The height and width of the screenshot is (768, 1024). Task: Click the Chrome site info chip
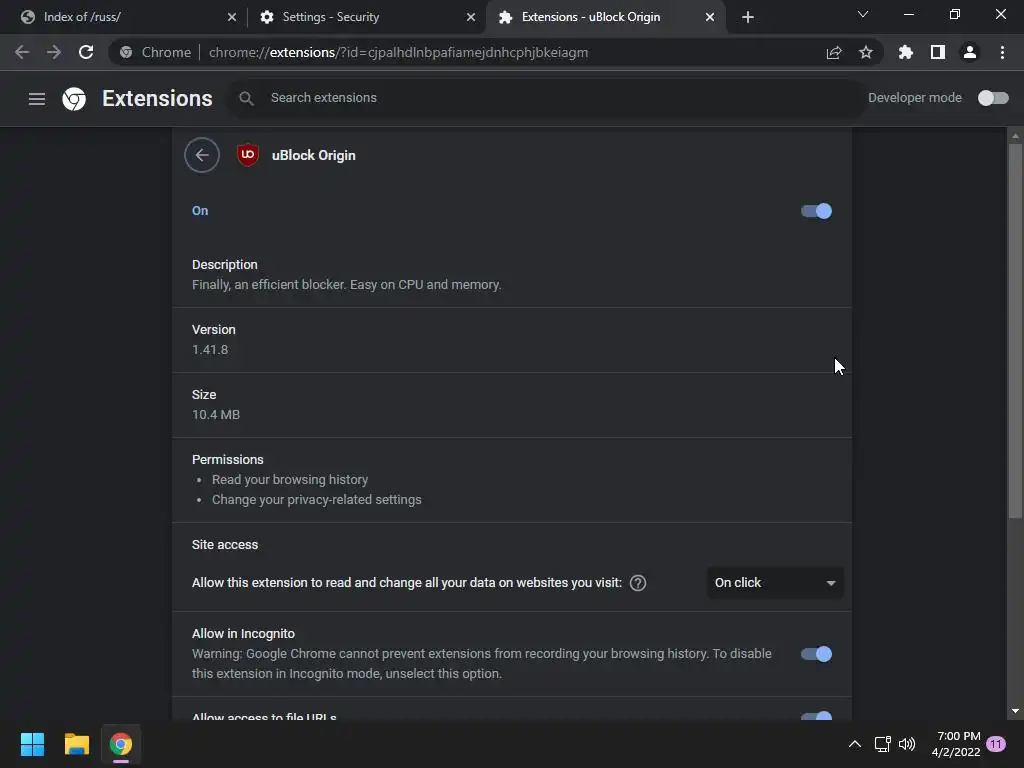pyautogui.click(x=155, y=52)
